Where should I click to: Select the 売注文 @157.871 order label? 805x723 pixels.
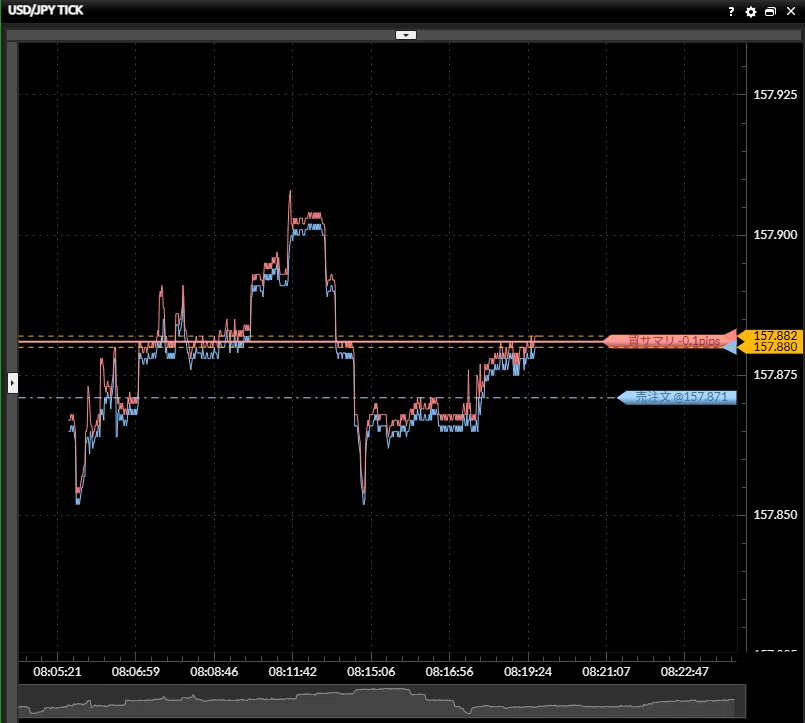point(677,397)
